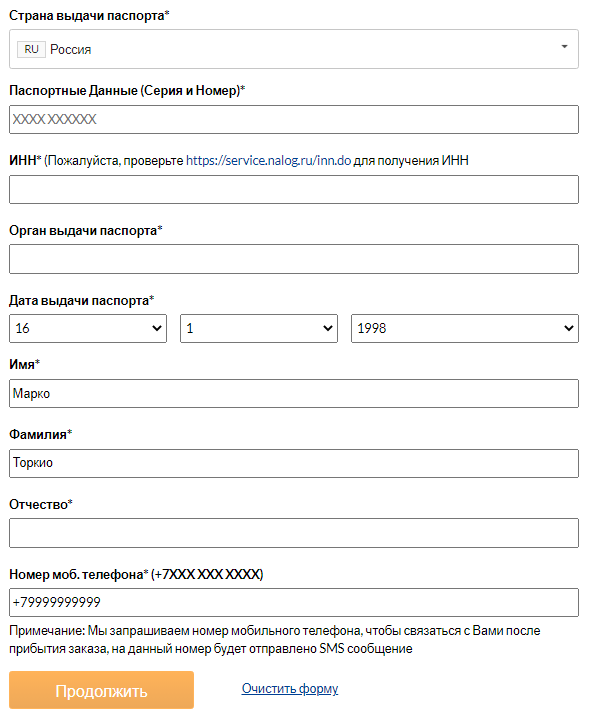Click the orange Продолжить button
The height and width of the screenshot is (726, 592).
tap(101, 690)
